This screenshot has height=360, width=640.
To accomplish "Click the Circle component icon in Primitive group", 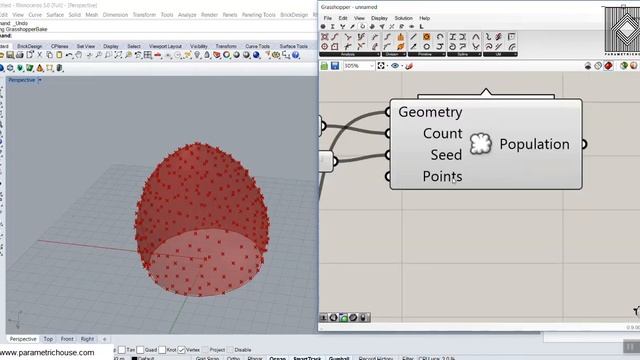I will 427,47.
